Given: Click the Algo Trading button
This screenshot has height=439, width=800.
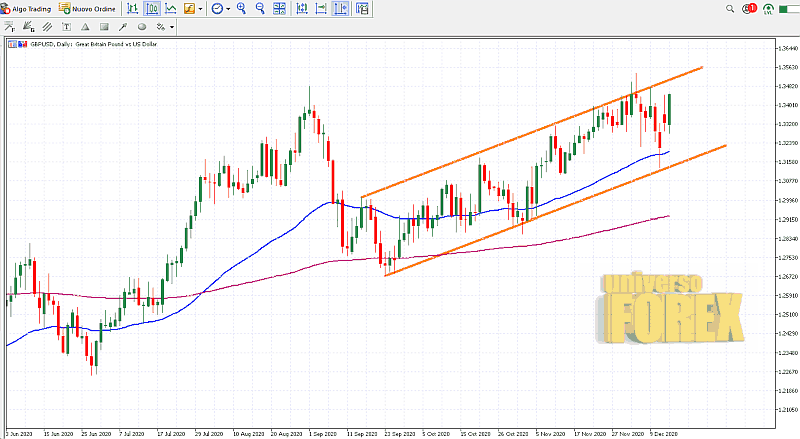Looking at the screenshot, I should (x=28, y=9).
